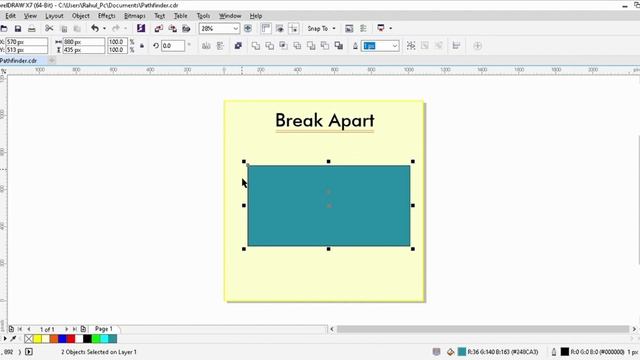This screenshot has width=640, height=360.
Task: Click the full-screen preview icon
Action: point(248,28)
